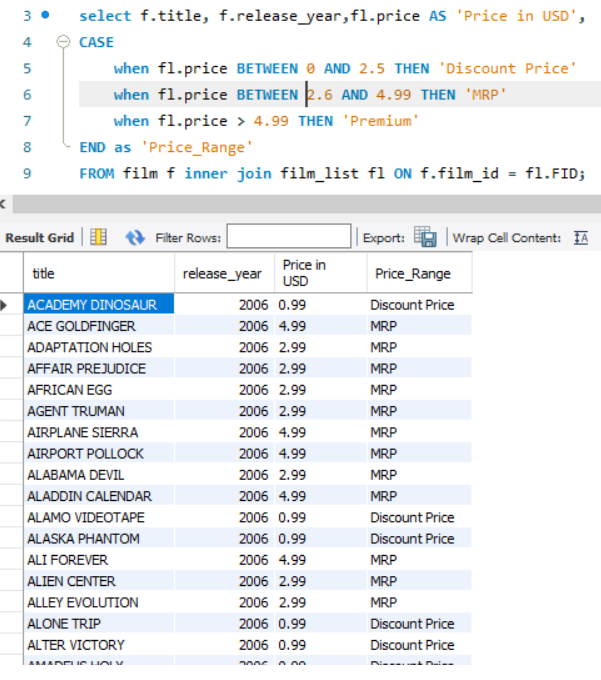Click 'Price in USD' alias on line 3

[516, 16]
